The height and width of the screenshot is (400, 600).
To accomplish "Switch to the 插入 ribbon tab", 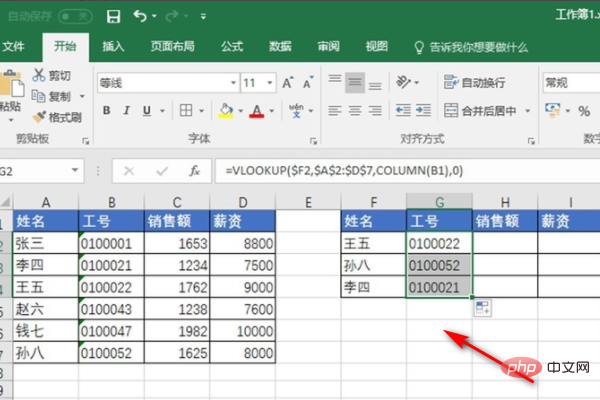I will [113, 46].
